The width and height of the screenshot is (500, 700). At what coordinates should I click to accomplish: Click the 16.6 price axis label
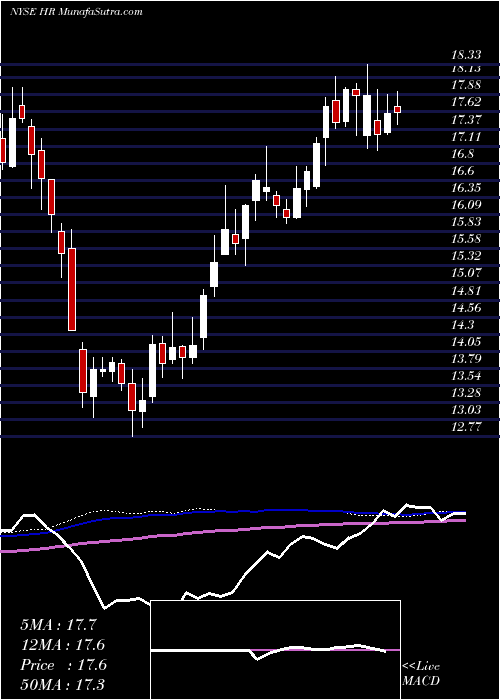click(463, 171)
